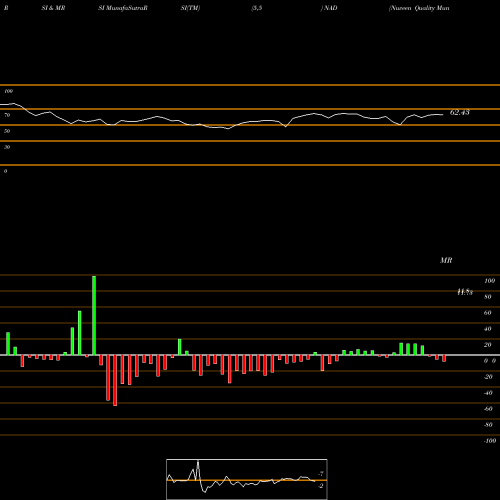The image size is (500, 500).
Task: Click the current RSI value 62.43
Action: (x=460, y=112)
